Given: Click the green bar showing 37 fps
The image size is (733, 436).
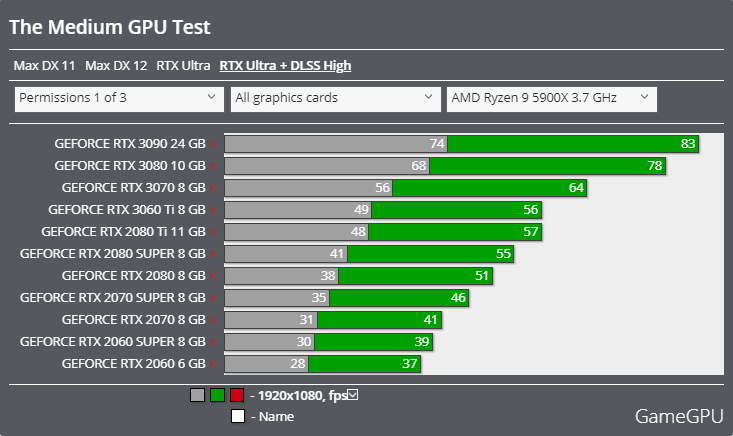Looking at the screenshot, I should point(365,363).
